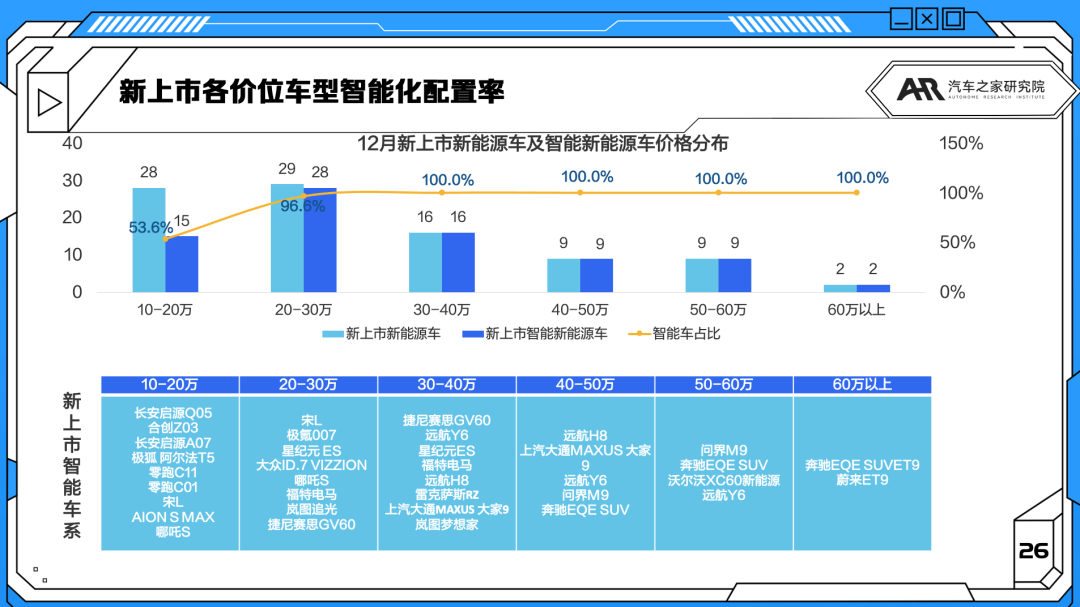Click the dark blue bar labeled 15
The width and height of the screenshot is (1080, 607).
(x=182, y=264)
